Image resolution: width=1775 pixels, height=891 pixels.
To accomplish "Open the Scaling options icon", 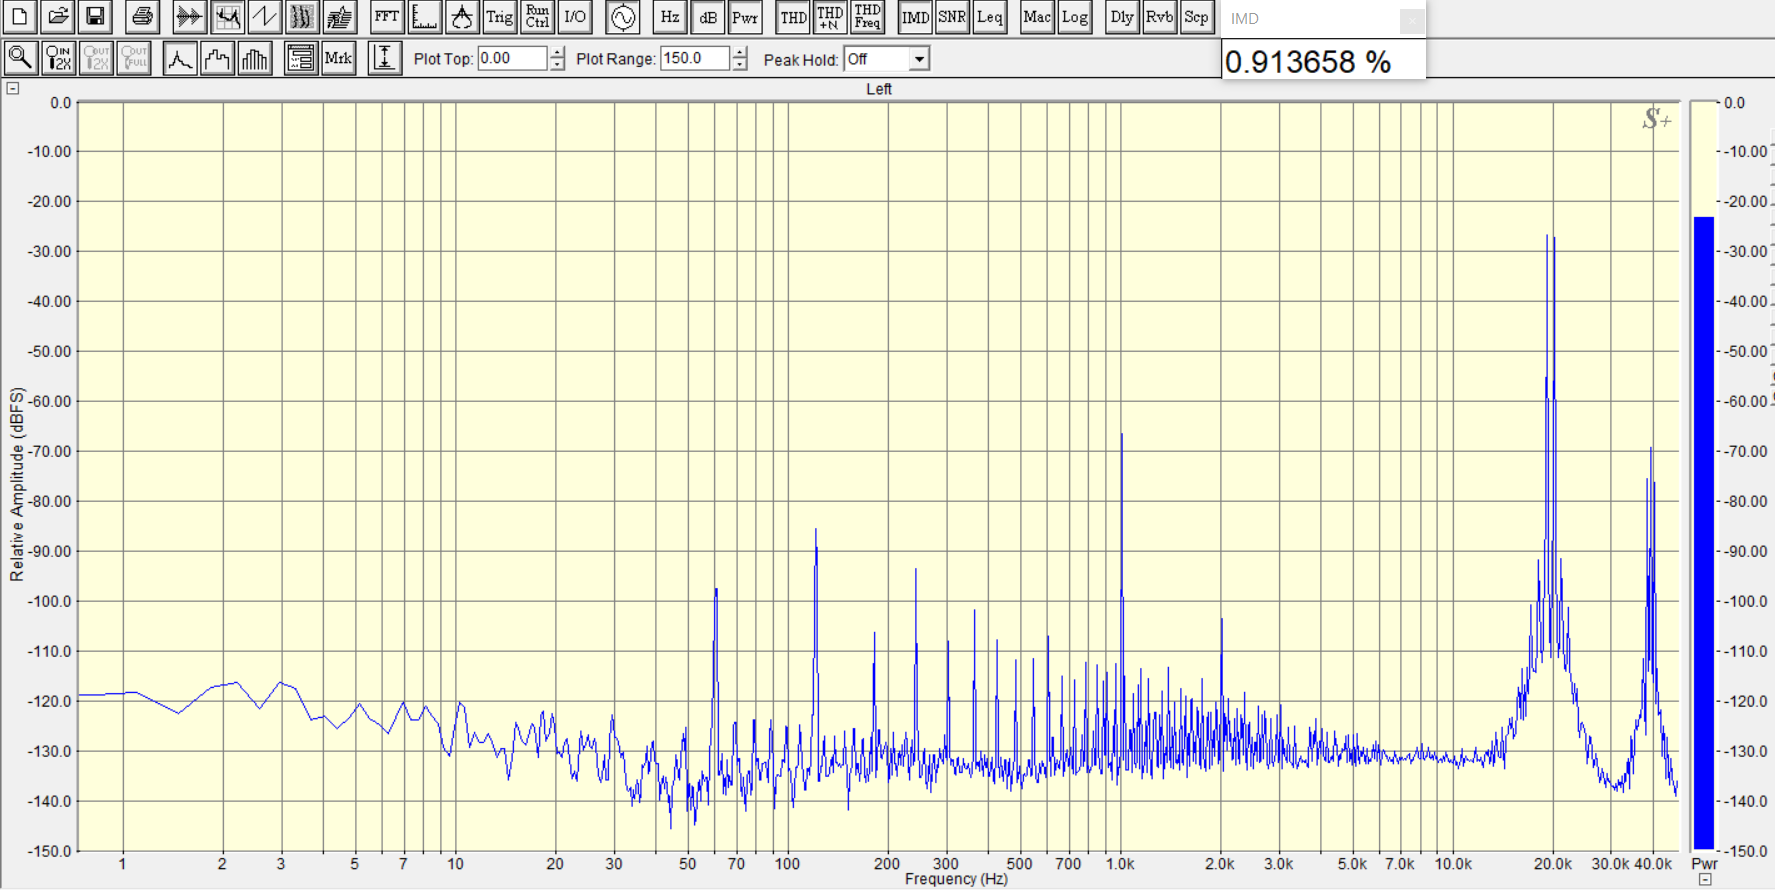I will [x=424, y=17].
